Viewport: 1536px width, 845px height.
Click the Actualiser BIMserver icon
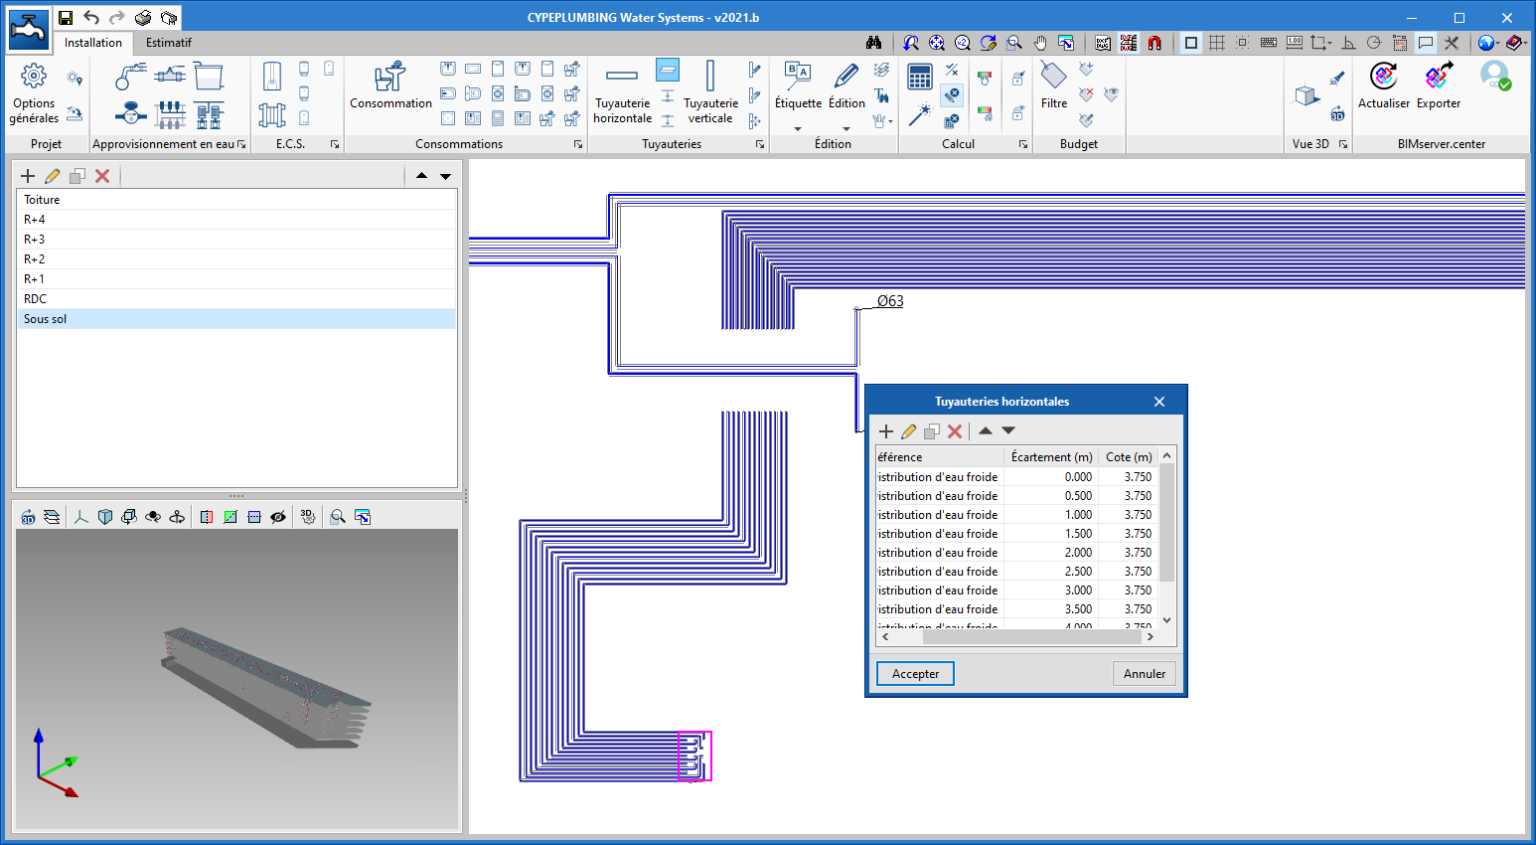[1383, 77]
